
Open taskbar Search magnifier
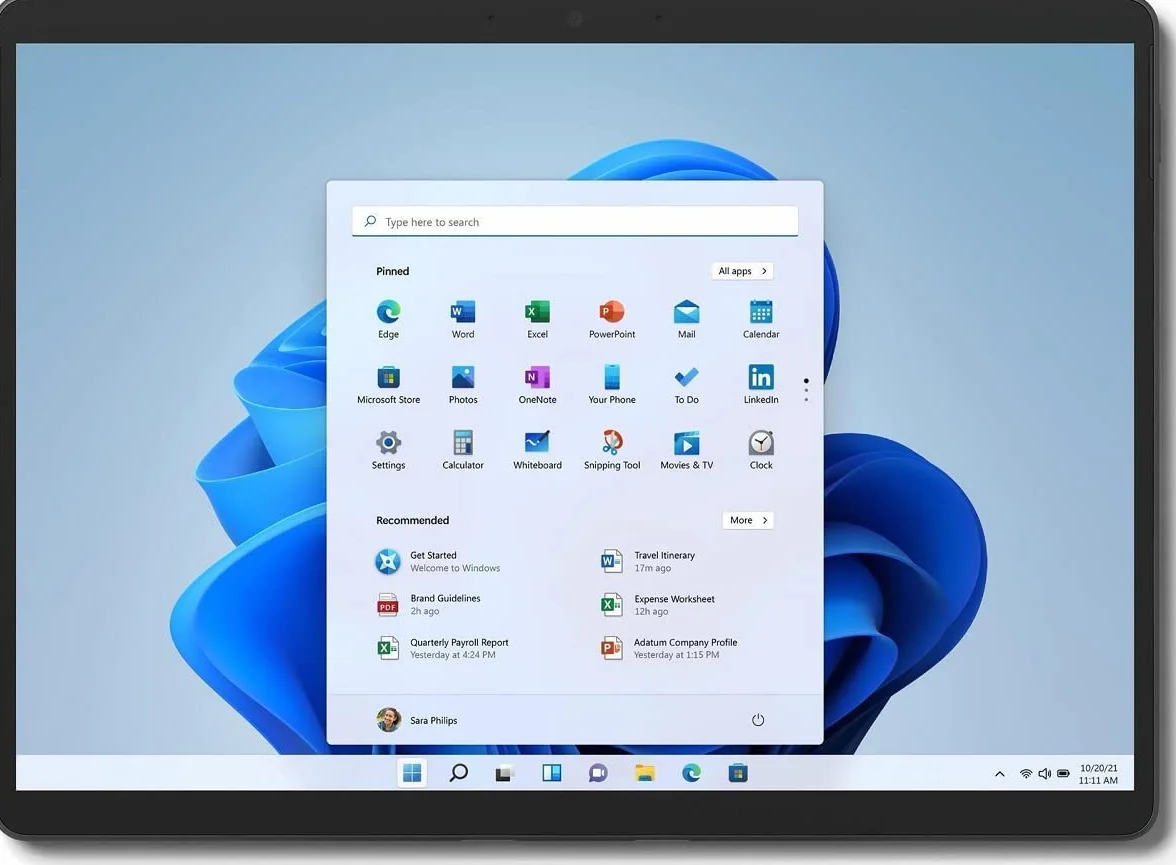[x=458, y=773]
